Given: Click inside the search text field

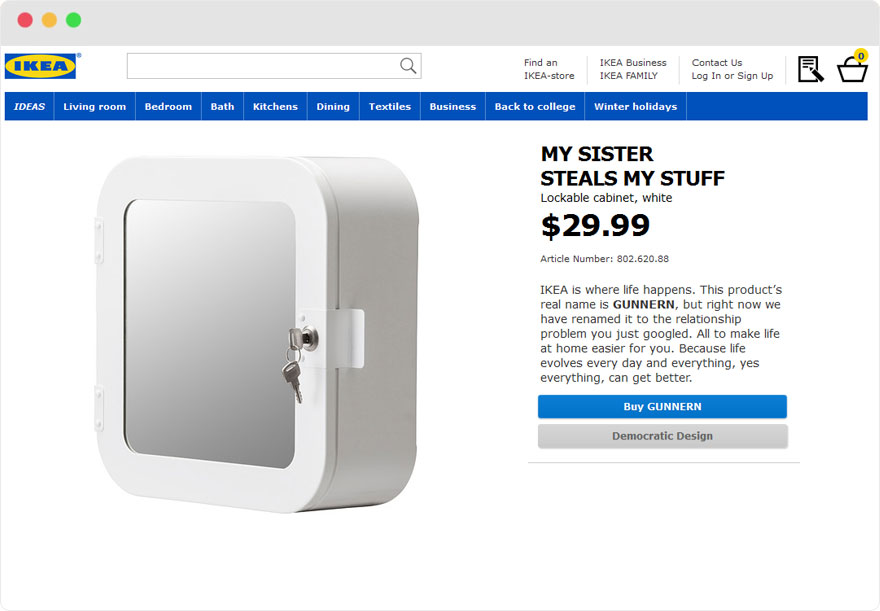Looking at the screenshot, I should click(x=262, y=66).
